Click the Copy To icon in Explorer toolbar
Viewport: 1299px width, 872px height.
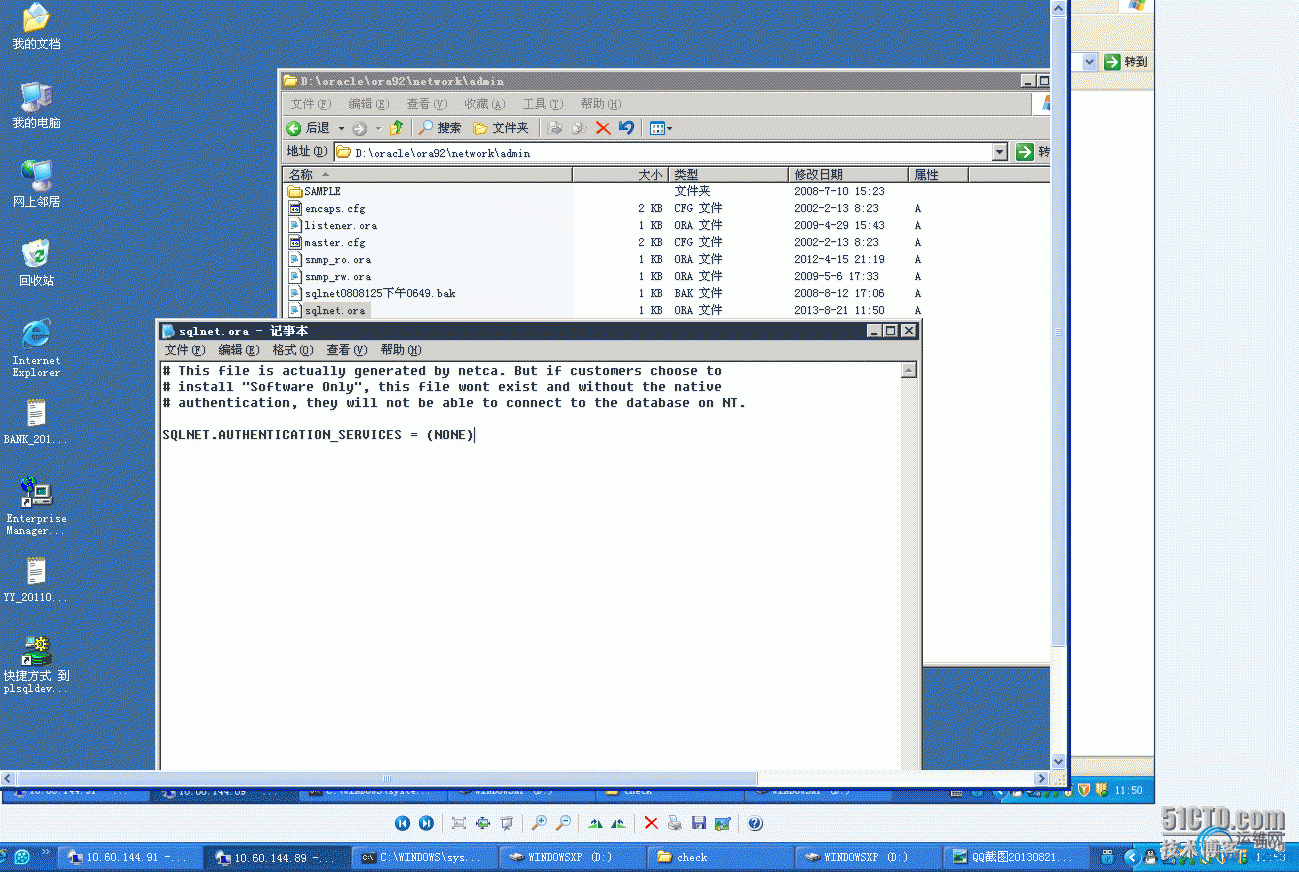click(579, 128)
